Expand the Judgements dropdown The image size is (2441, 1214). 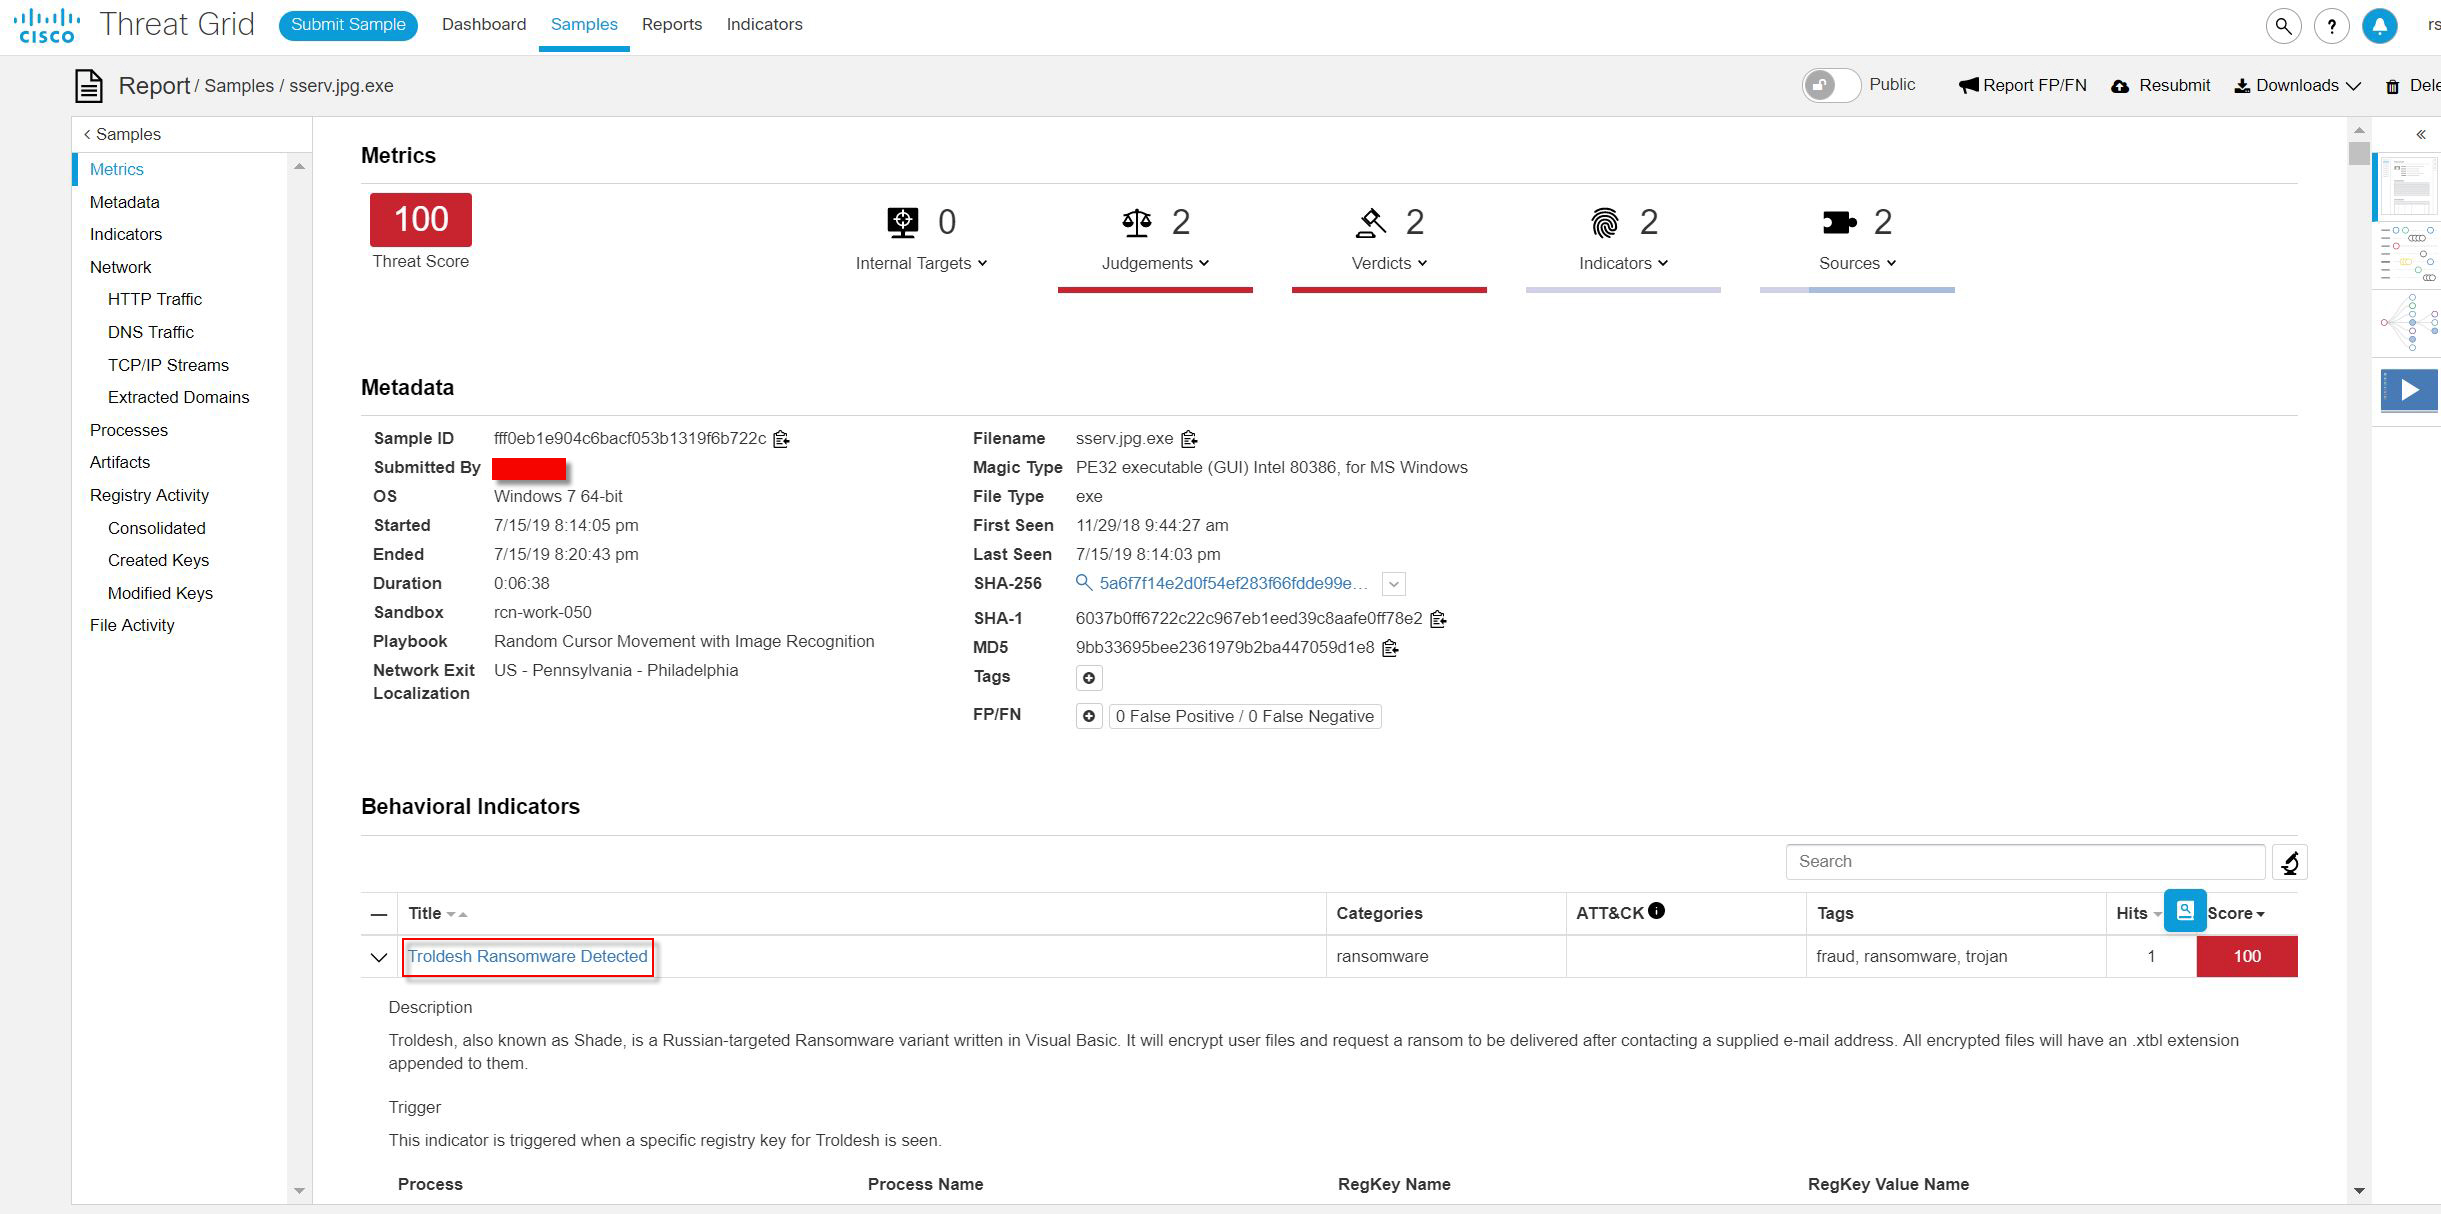point(1155,263)
